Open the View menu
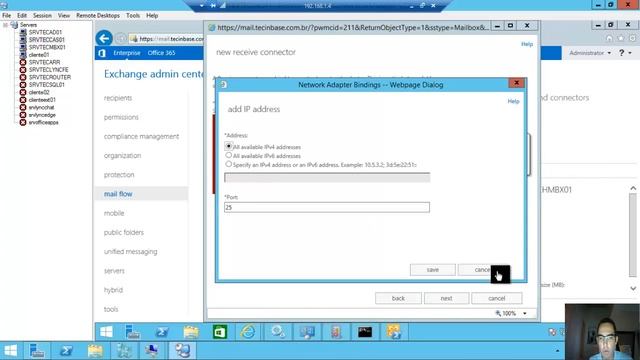This screenshot has height=360, width=640. pyautogui.click(x=64, y=16)
